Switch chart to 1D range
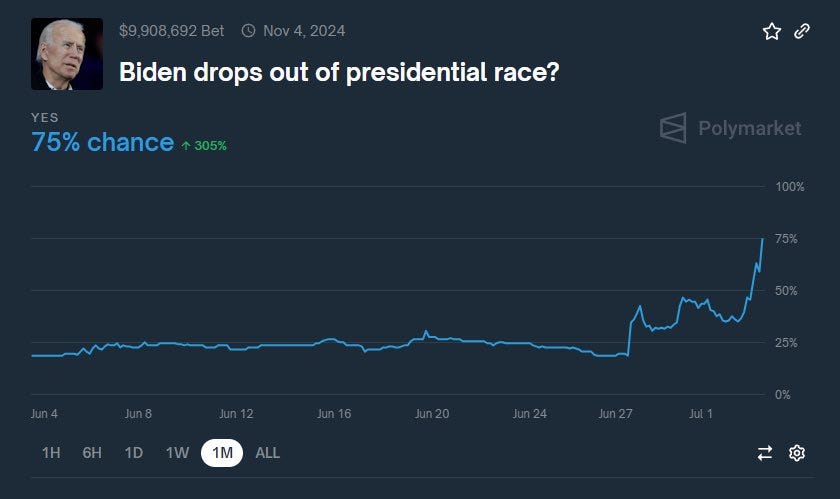Image resolution: width=840 pixels, height=499 pixels. coord(134,453)
